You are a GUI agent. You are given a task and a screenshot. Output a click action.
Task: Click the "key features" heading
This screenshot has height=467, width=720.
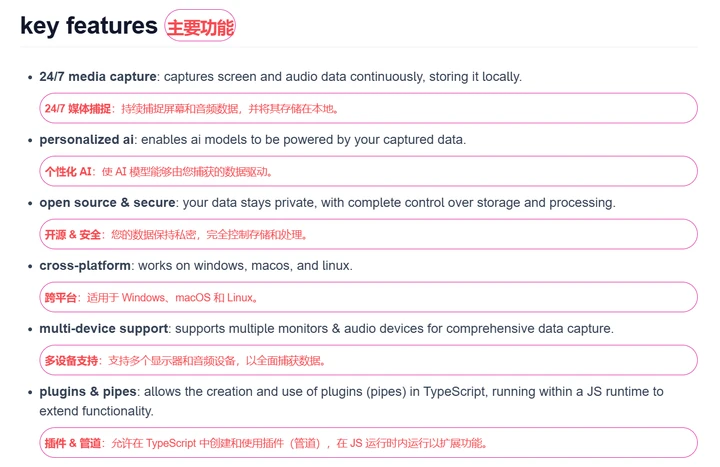point(89,26)
